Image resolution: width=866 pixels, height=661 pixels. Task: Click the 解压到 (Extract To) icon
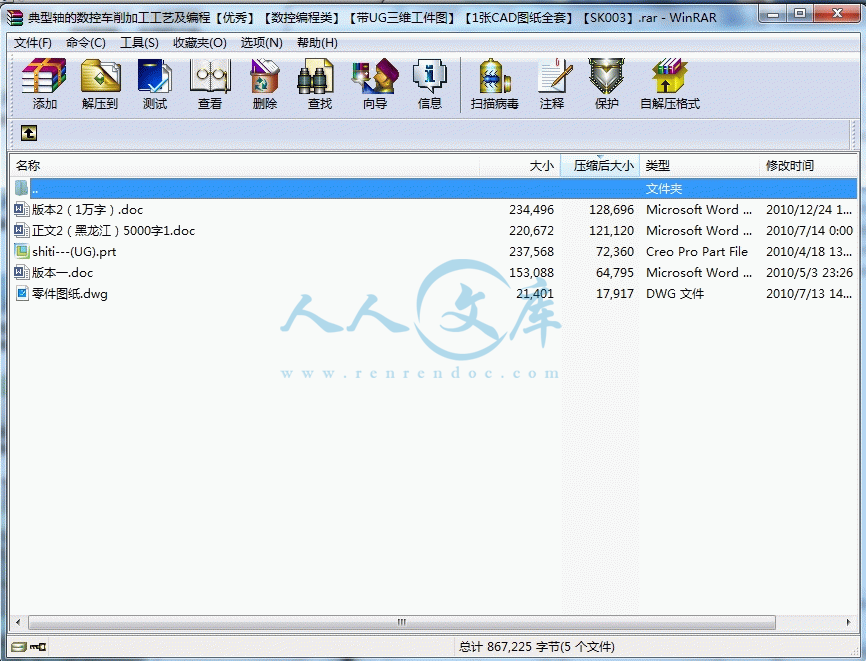coord(100,83)
